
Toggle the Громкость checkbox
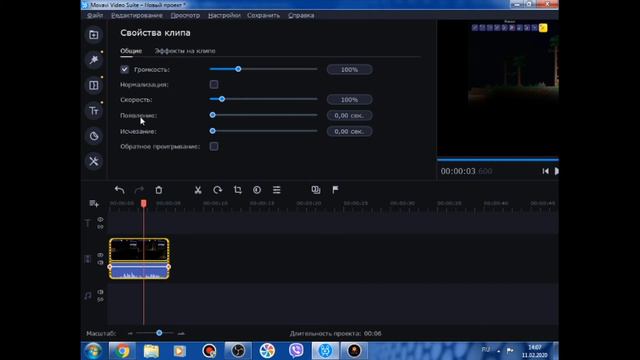[x=124, y=69]
